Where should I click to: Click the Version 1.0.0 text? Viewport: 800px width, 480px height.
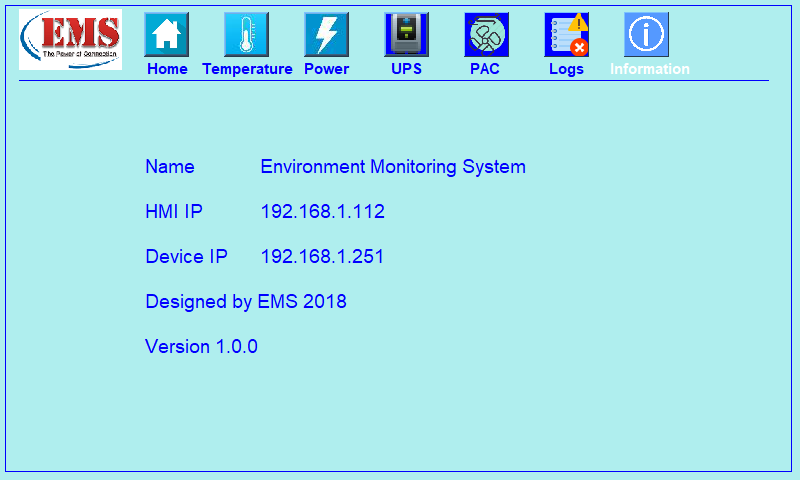(x=201, y=347)
